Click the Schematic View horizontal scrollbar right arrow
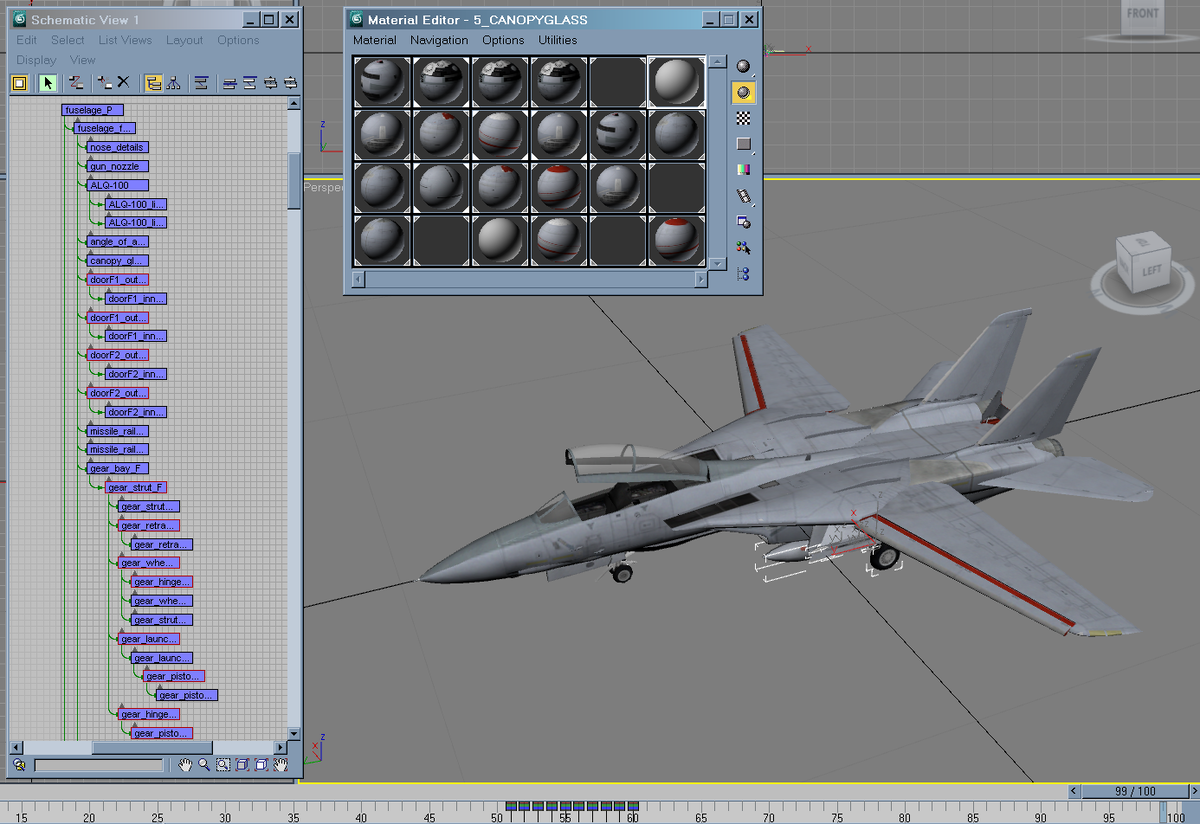This screenshot has width=1200, height=824. point(279,747)
